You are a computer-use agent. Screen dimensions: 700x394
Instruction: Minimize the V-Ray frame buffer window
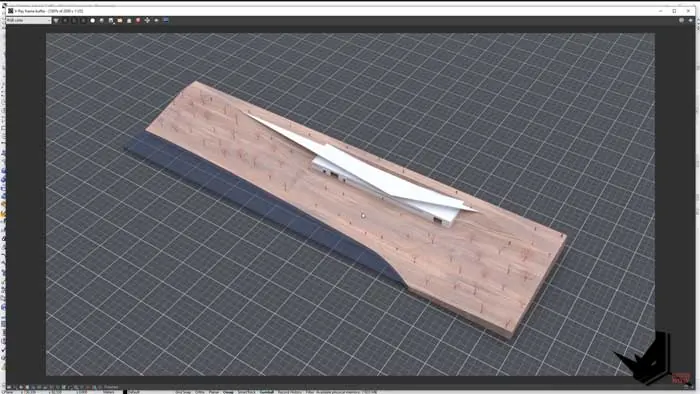pos(660,11)
